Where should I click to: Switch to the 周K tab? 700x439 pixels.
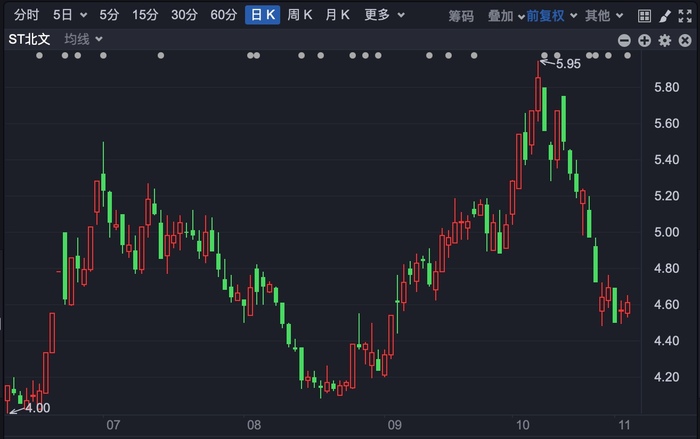(x=299, y=15)
